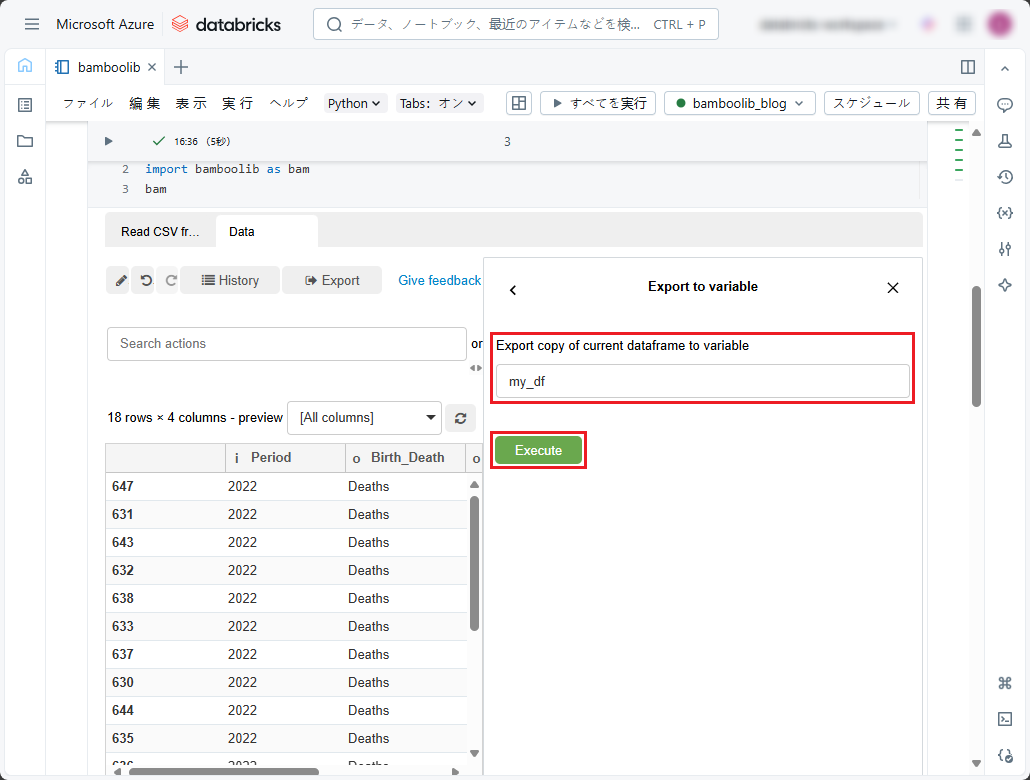Open the 編集 menu
The width and height of the screenshot is (1030, 780).
144,103
